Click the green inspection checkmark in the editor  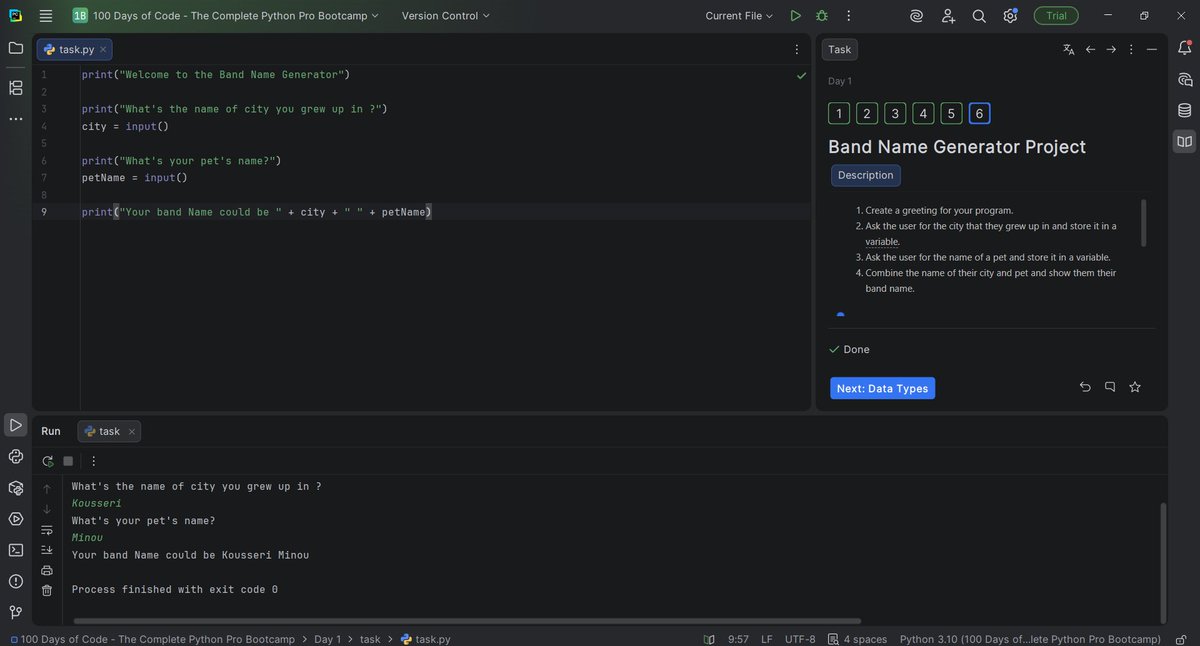[801, 75]
